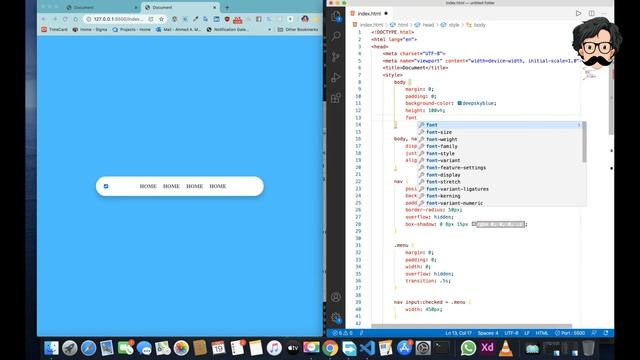Screen dimensions: 640x360
Task: Click the Port: 5500 Live Server status
Action: click(x=570, y=333)
